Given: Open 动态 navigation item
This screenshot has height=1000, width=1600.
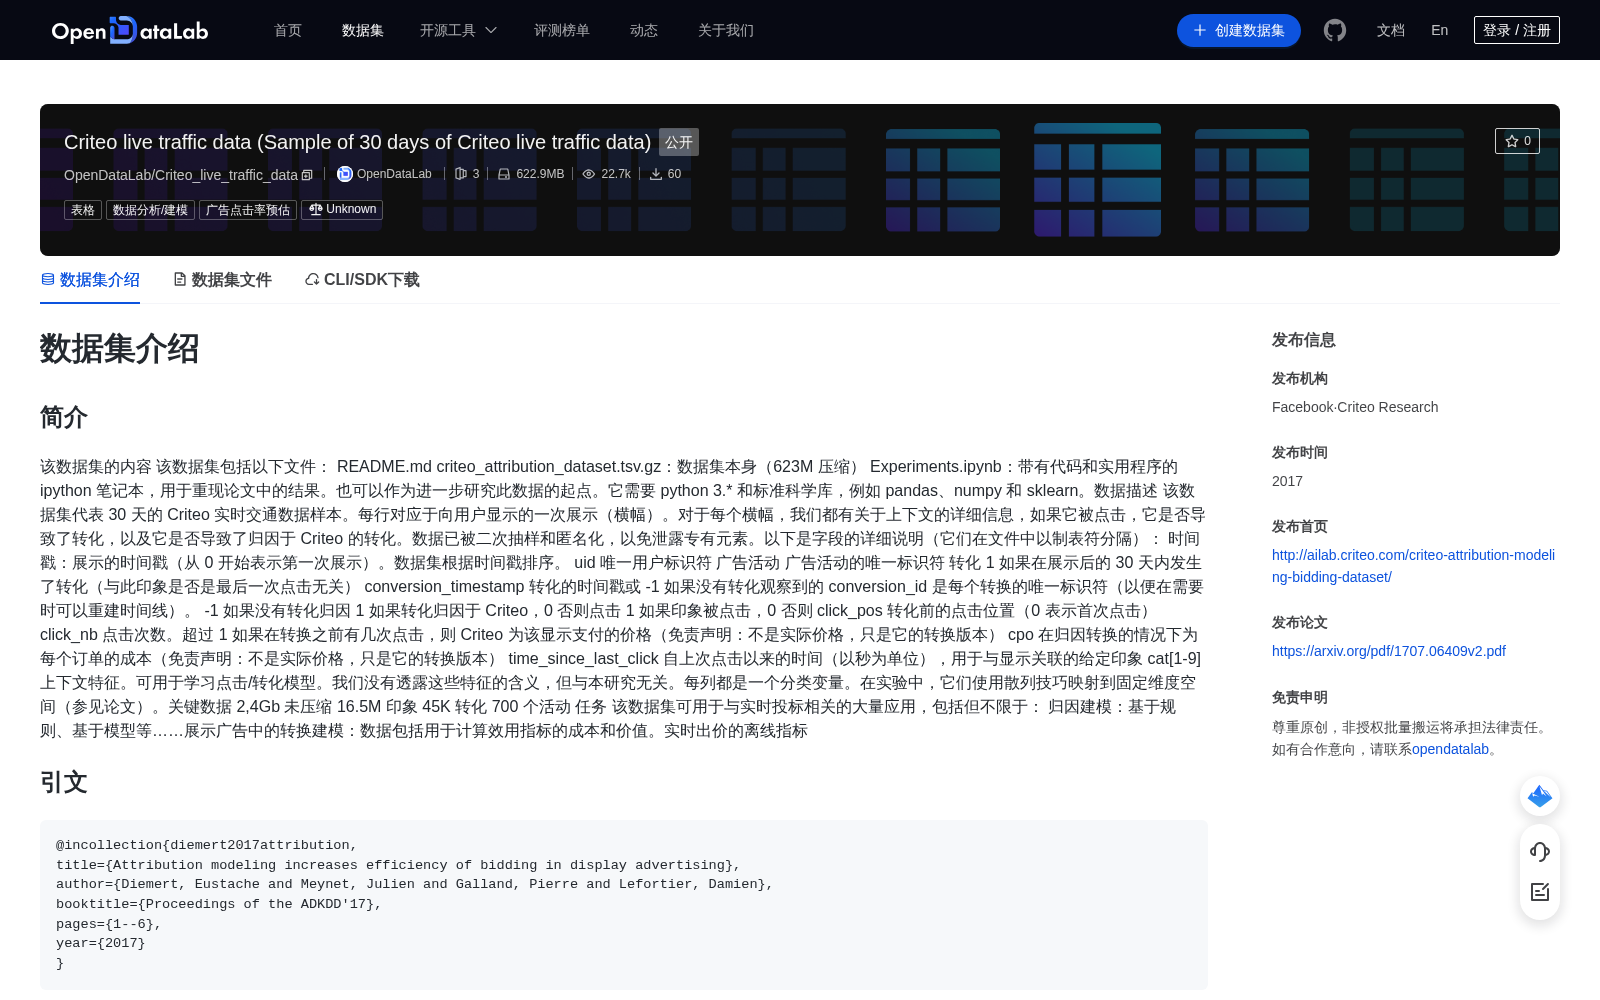Looking at the screenshot, I should (644, 30).
